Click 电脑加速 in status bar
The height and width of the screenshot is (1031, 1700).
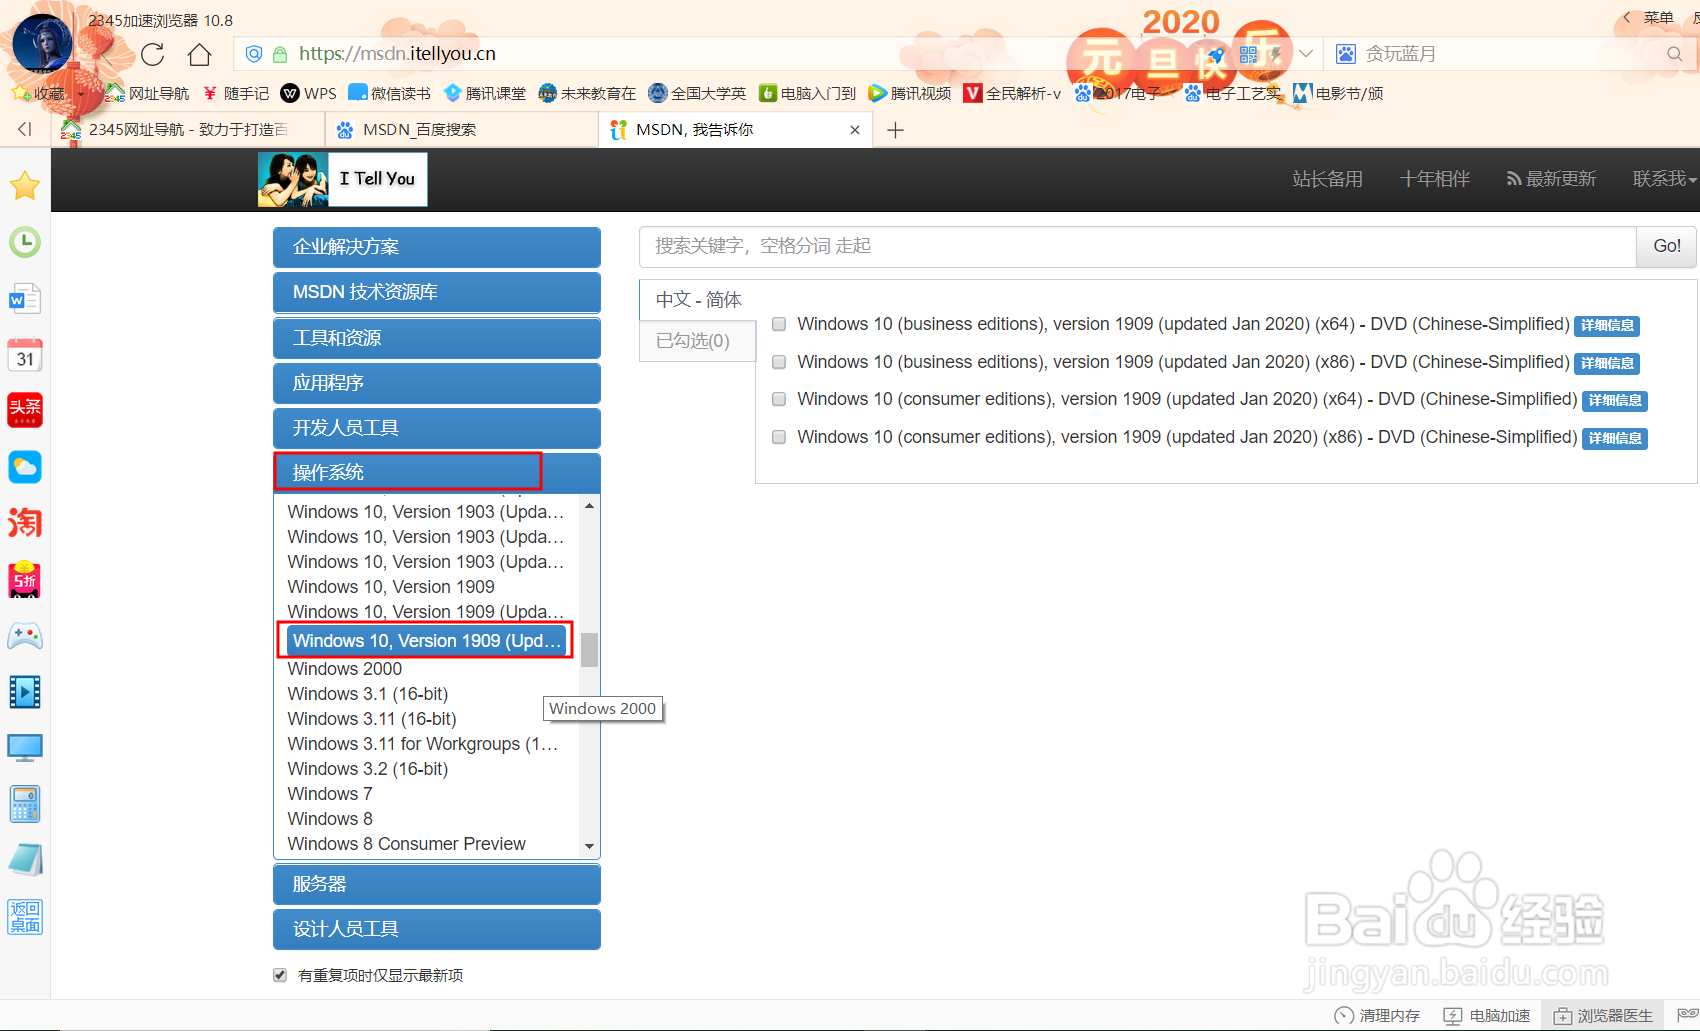[1487, 1015]
